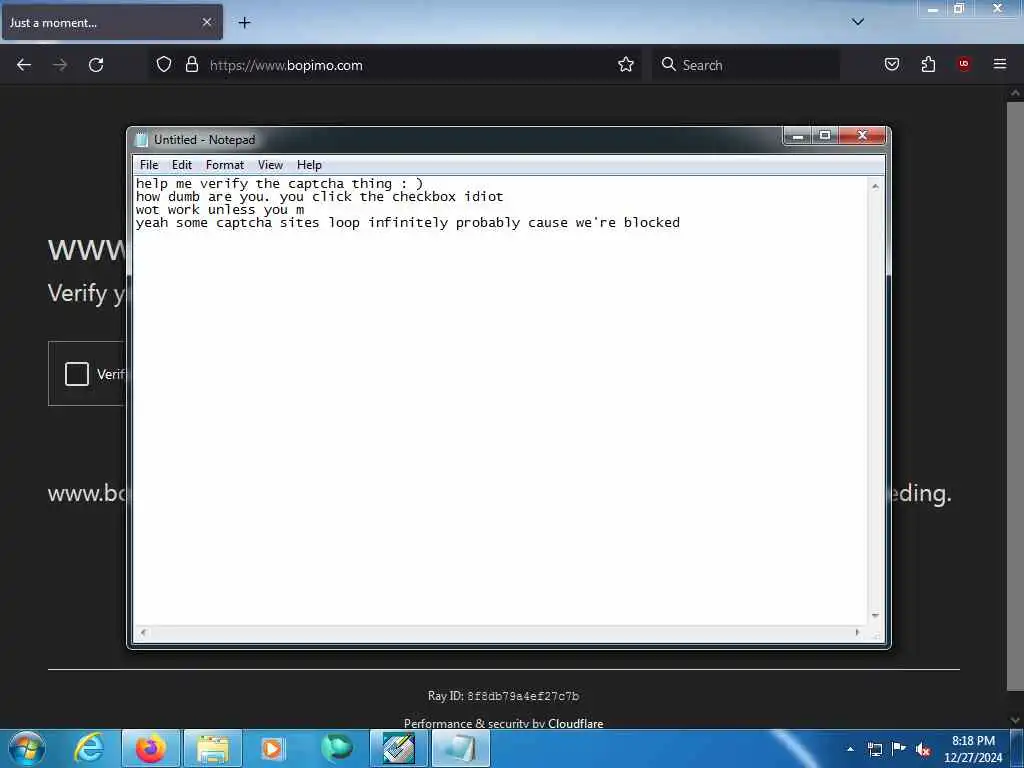The height and width of the screenshot is (768, 1024).
Task: Open the tracking protection shield icon
Action: [x=164, y=64]
